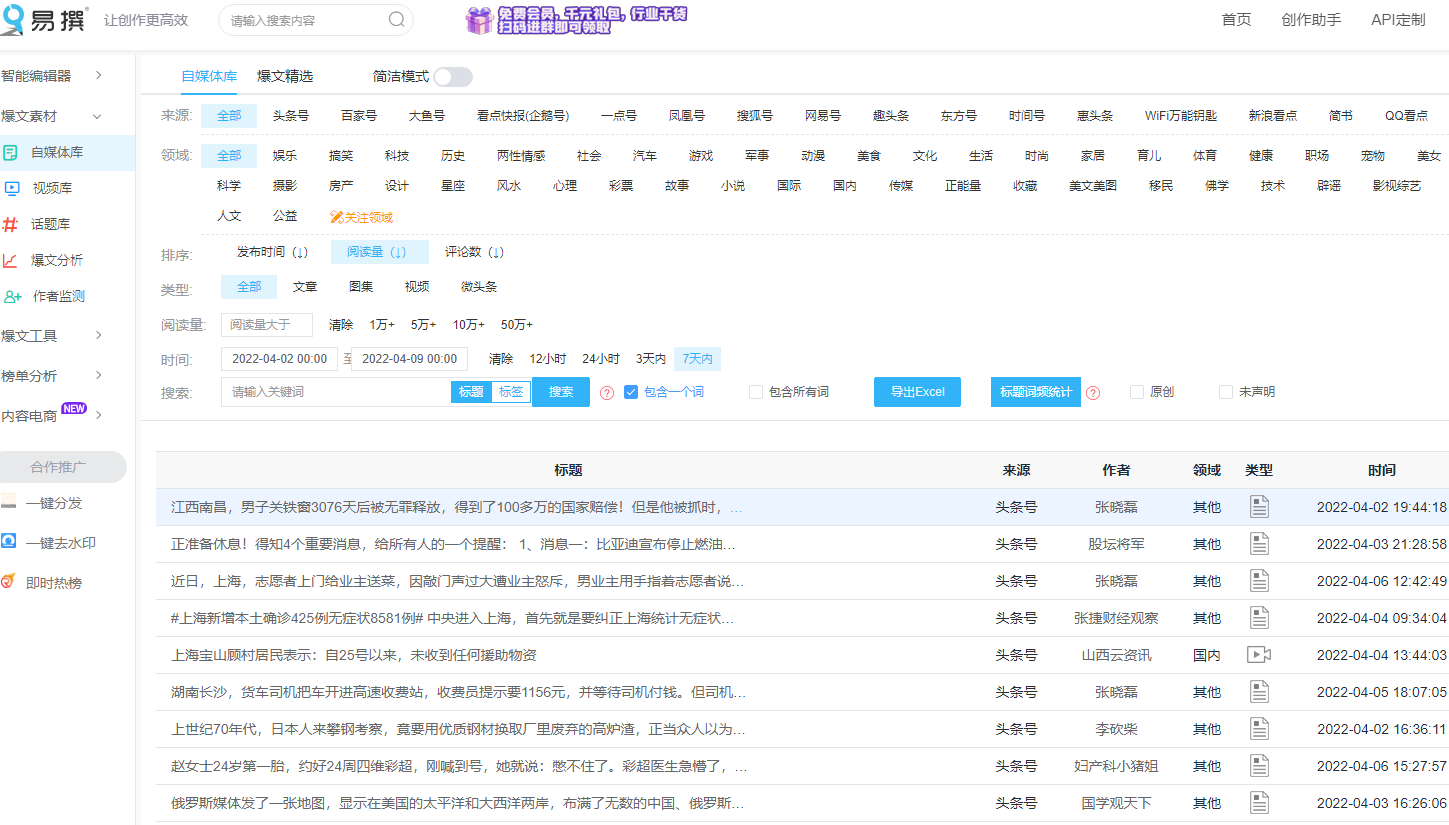The image size is (1449, 825).
Task: Uncheck the 包含一个词 checkbox
Action: click(631, 392)
